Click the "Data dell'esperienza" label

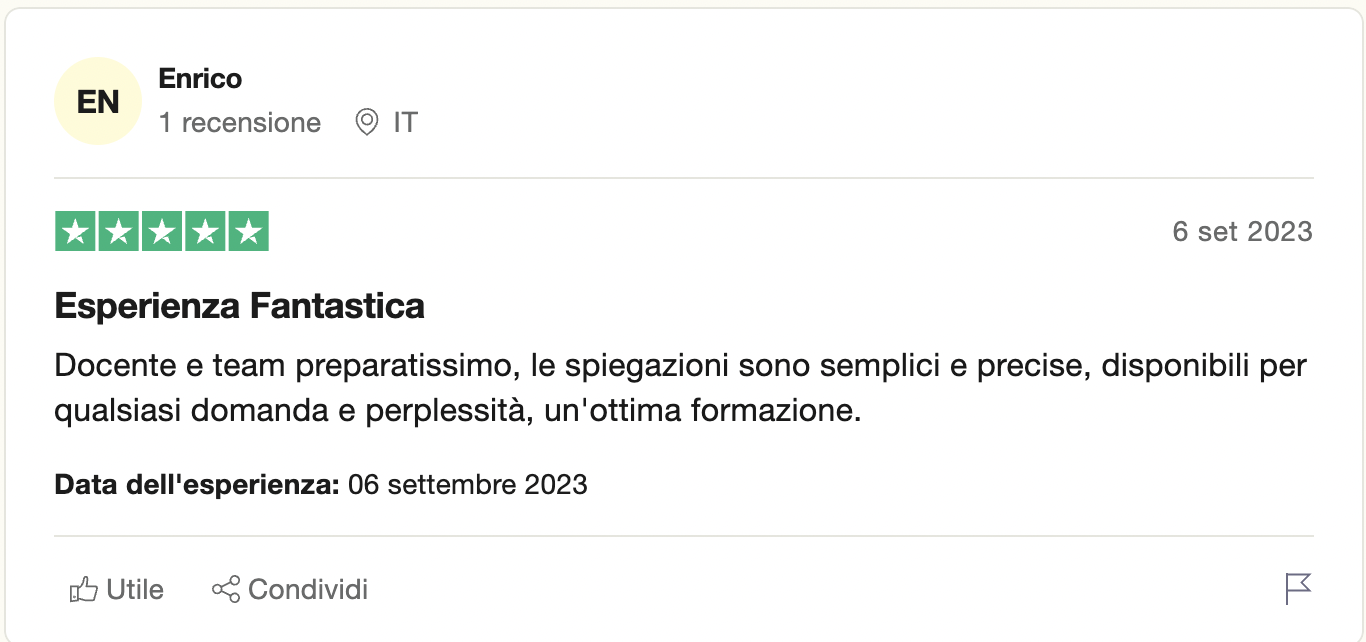click(x=198, y=486)
